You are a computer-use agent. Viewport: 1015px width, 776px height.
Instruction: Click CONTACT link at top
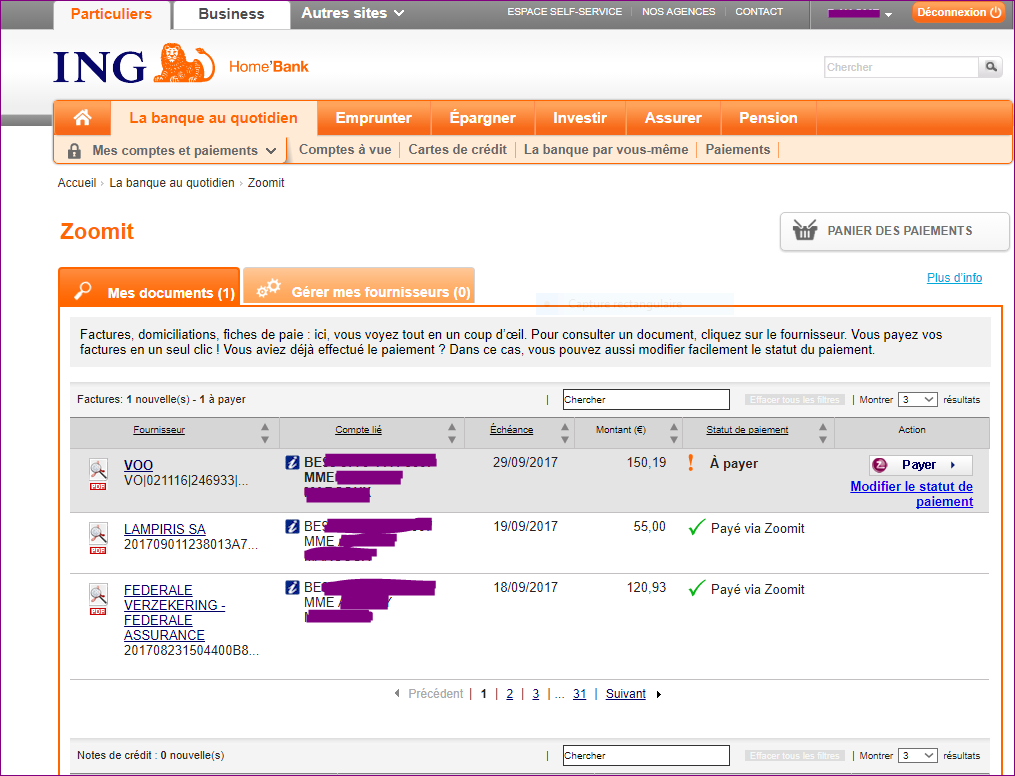click(x=759, y=12)
